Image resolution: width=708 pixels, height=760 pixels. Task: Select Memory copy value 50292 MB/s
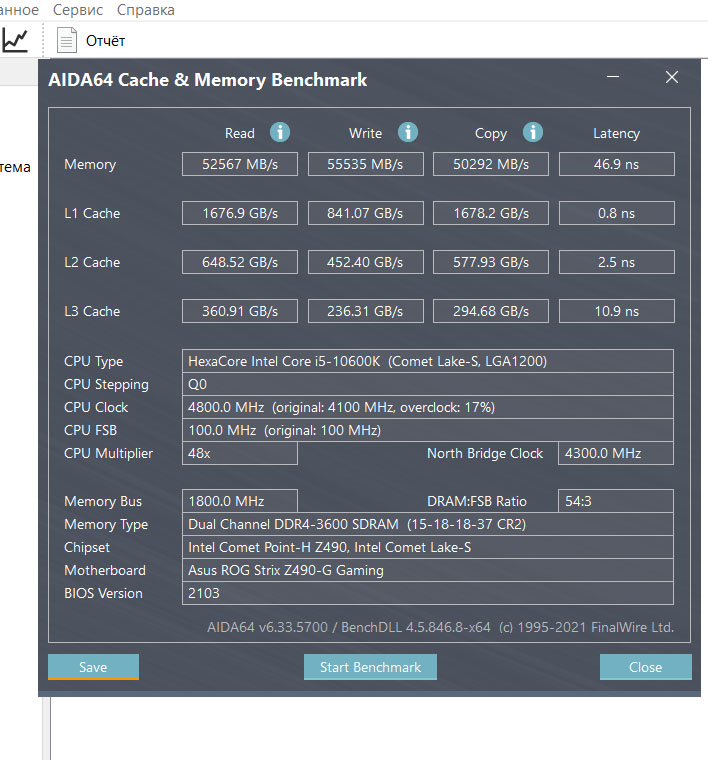[491, 164]
